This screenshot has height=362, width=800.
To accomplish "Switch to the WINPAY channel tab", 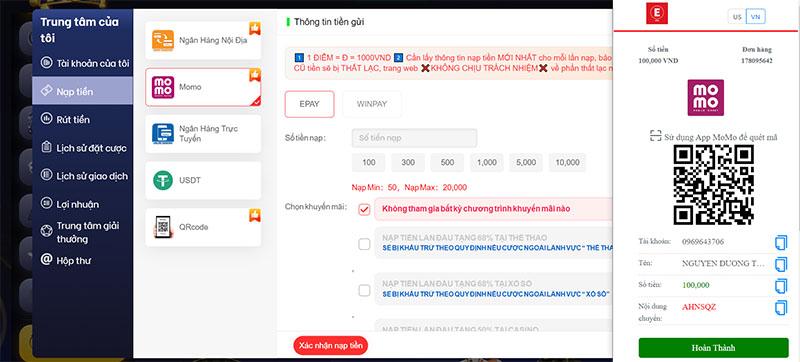I will 372,104.
